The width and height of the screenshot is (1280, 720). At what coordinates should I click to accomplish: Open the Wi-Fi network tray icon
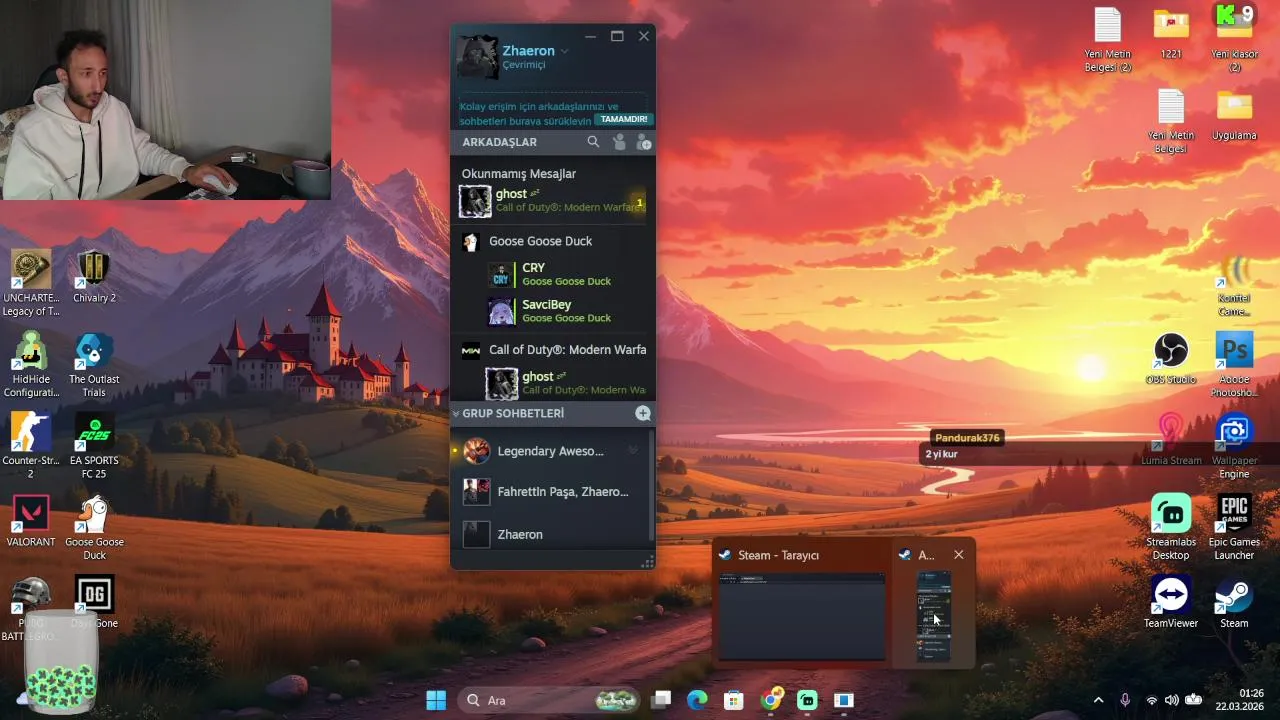pyautogui.click(x=1152, y=700)
